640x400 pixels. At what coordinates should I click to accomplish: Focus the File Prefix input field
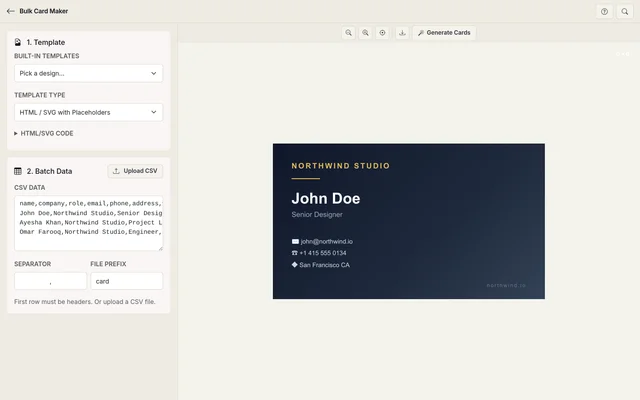pos(127,281)
